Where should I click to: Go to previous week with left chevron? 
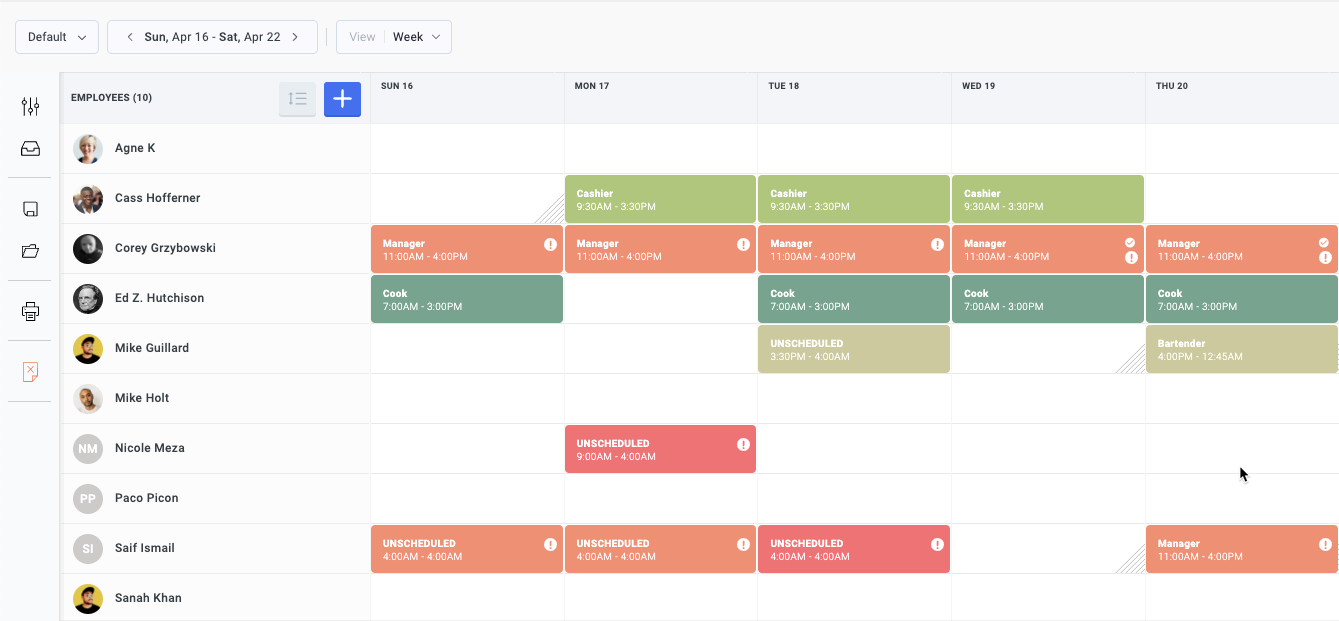click(129, 37)
